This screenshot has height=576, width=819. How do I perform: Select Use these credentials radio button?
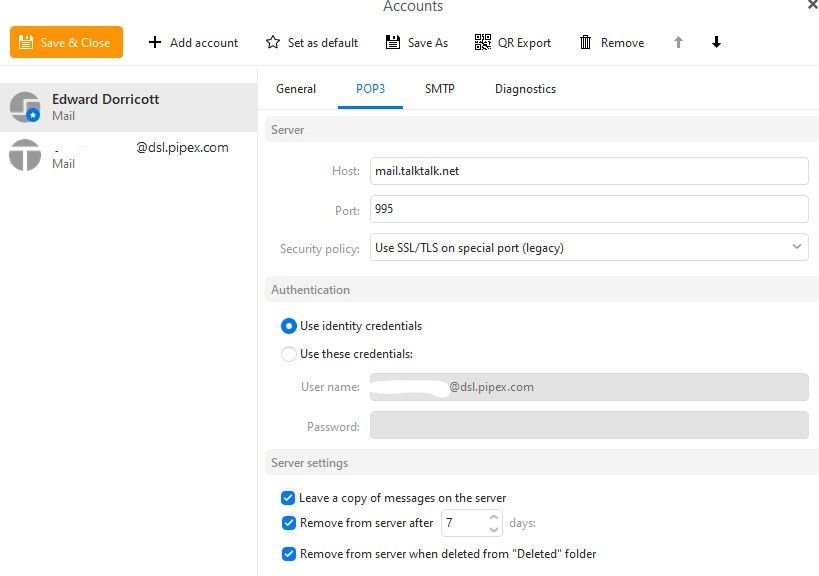[289, 354]
